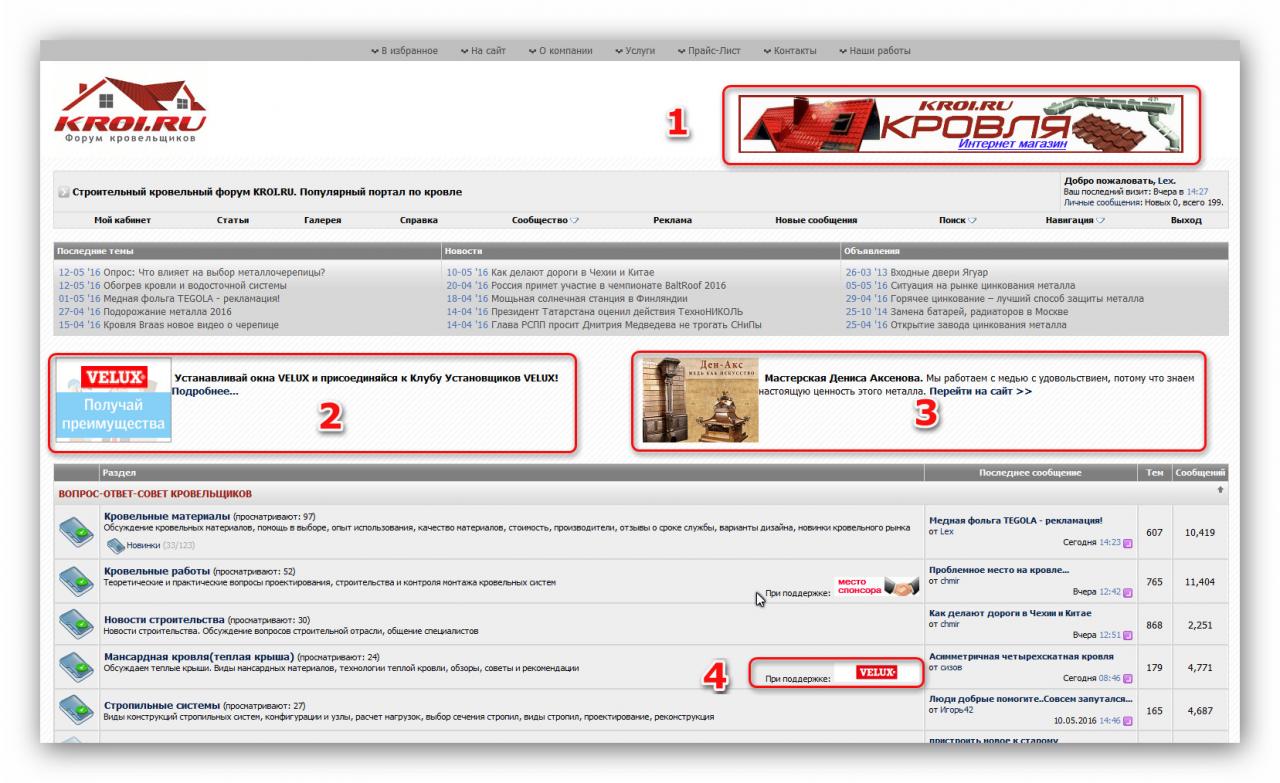This screenshot has width=1280, height=783.
Task: Select Контакты in the top menu
Action: point(789,51)
